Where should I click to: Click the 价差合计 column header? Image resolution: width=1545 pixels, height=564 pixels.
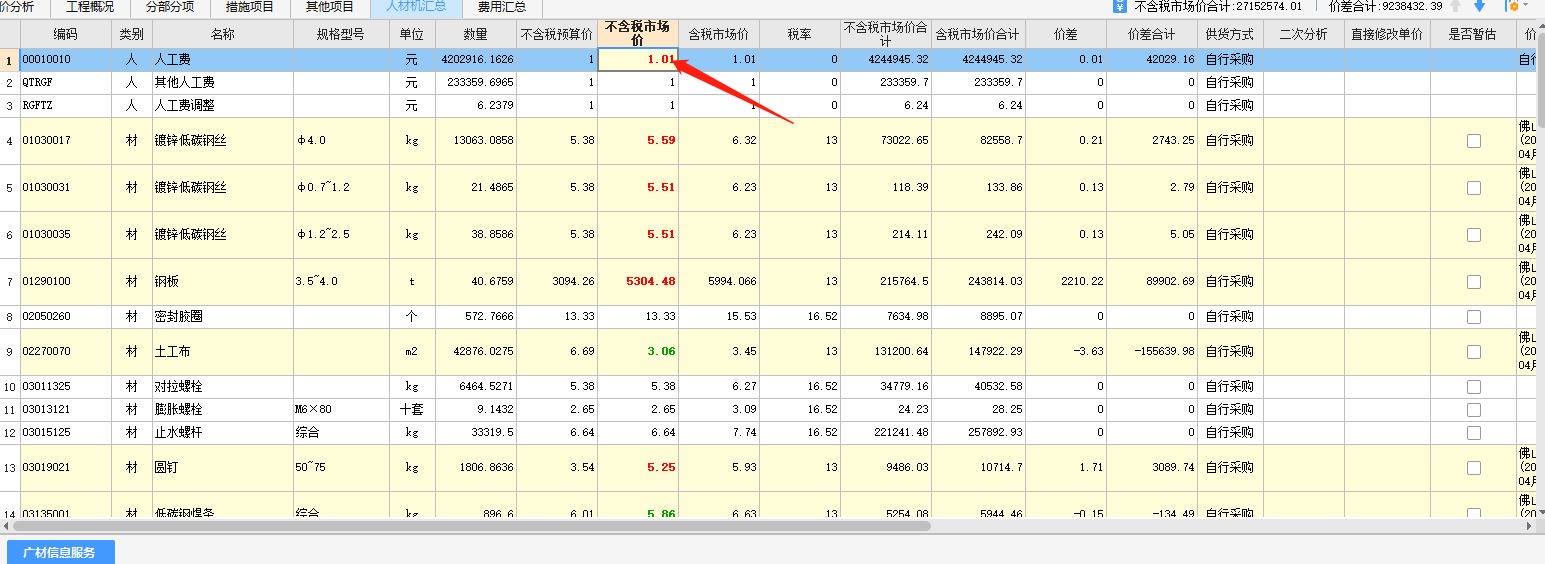pyautogui.click(x=1152, y=34)
